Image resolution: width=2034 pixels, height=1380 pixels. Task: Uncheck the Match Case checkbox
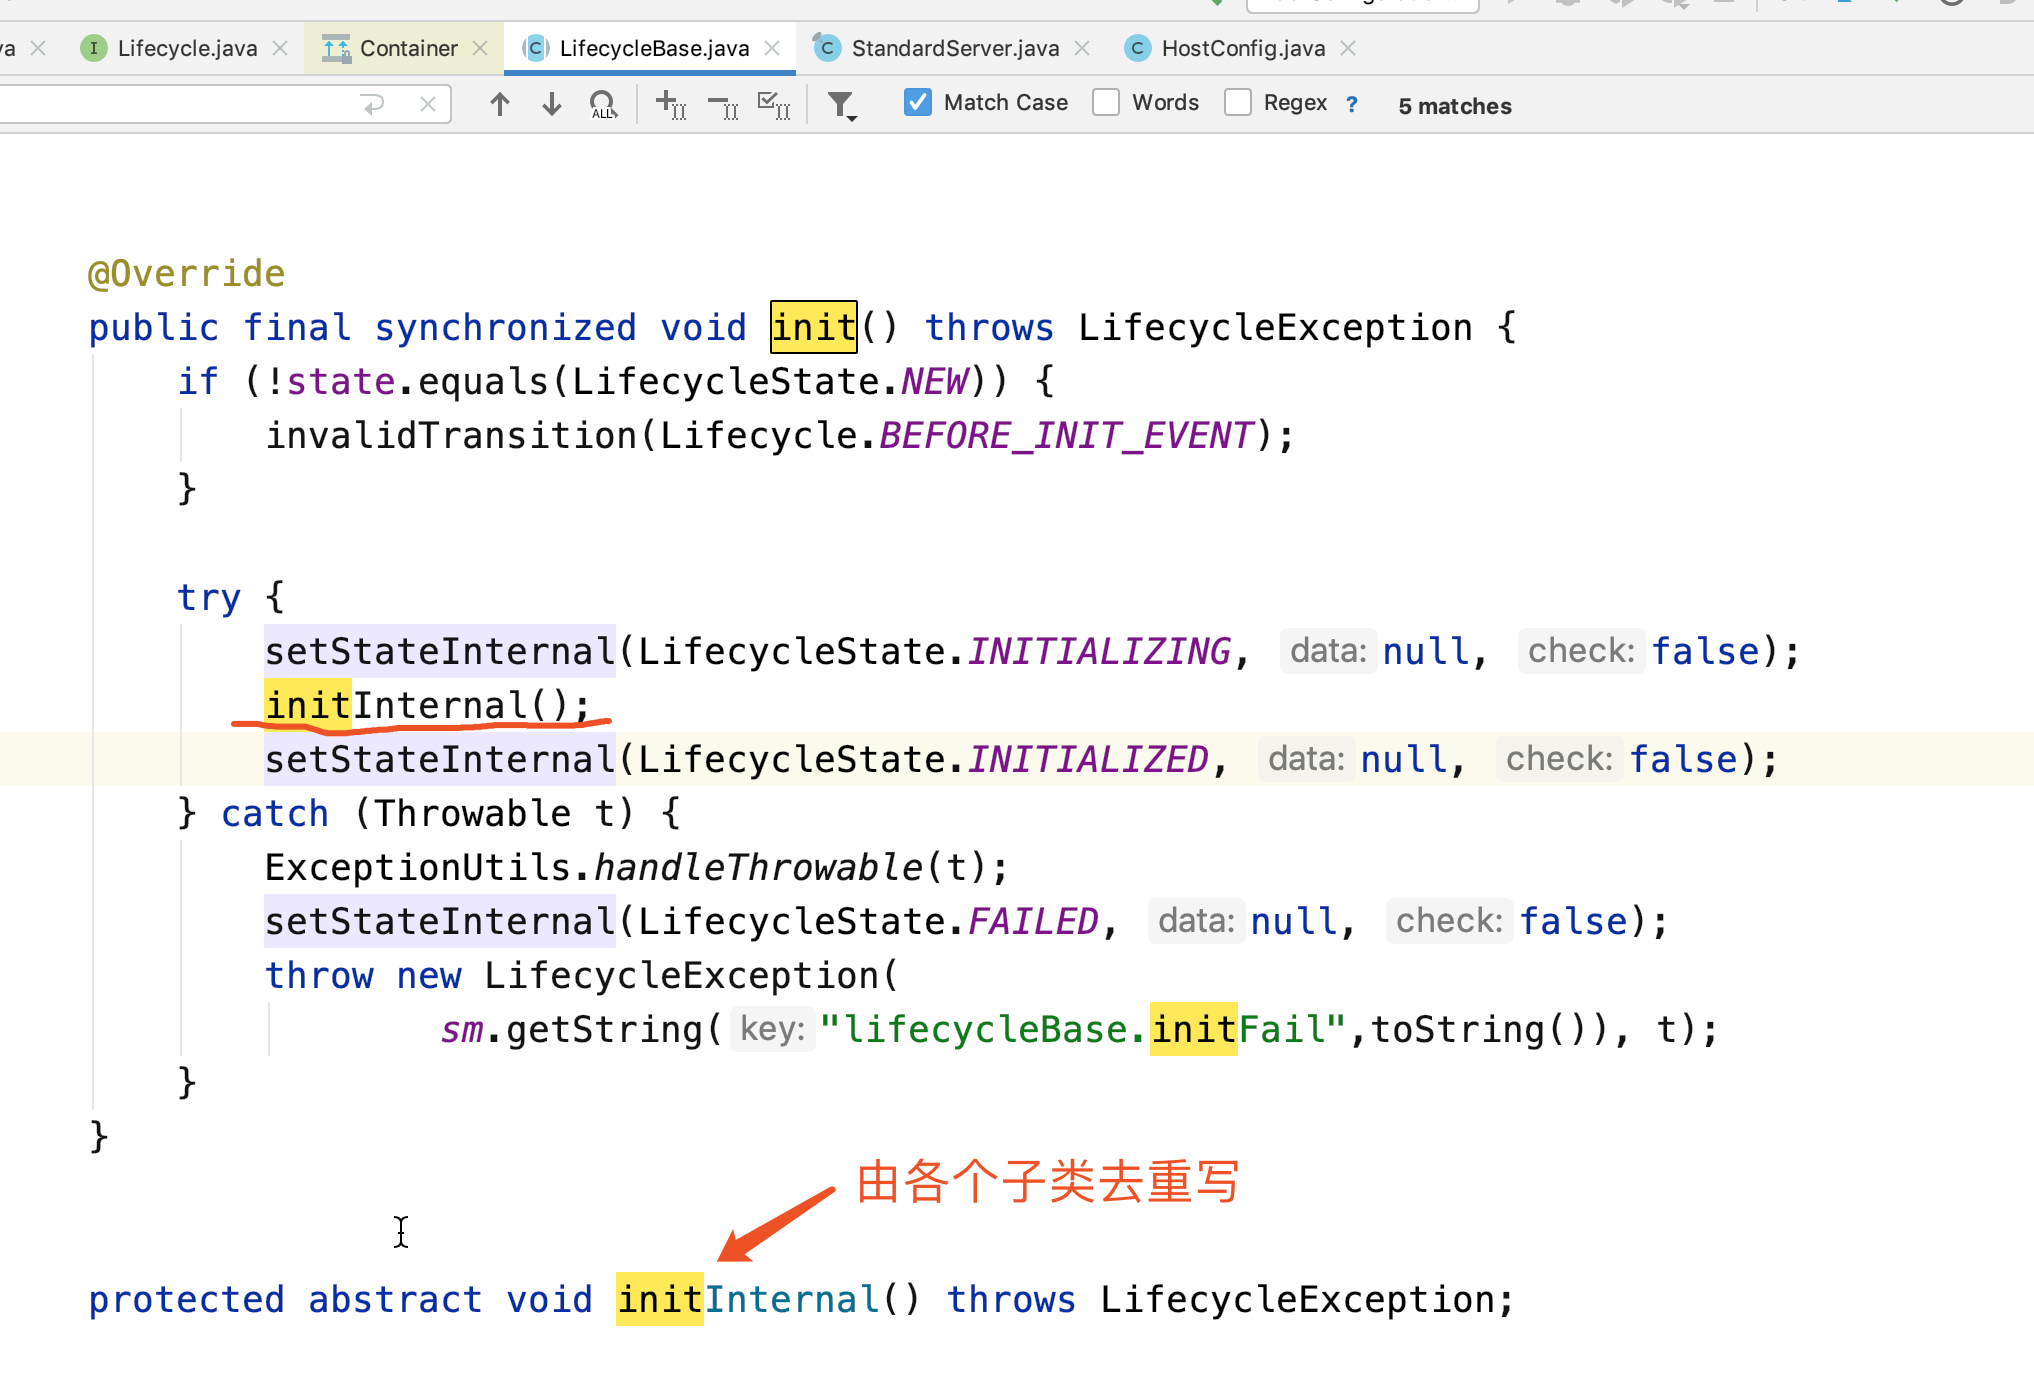tap(917, 102)
